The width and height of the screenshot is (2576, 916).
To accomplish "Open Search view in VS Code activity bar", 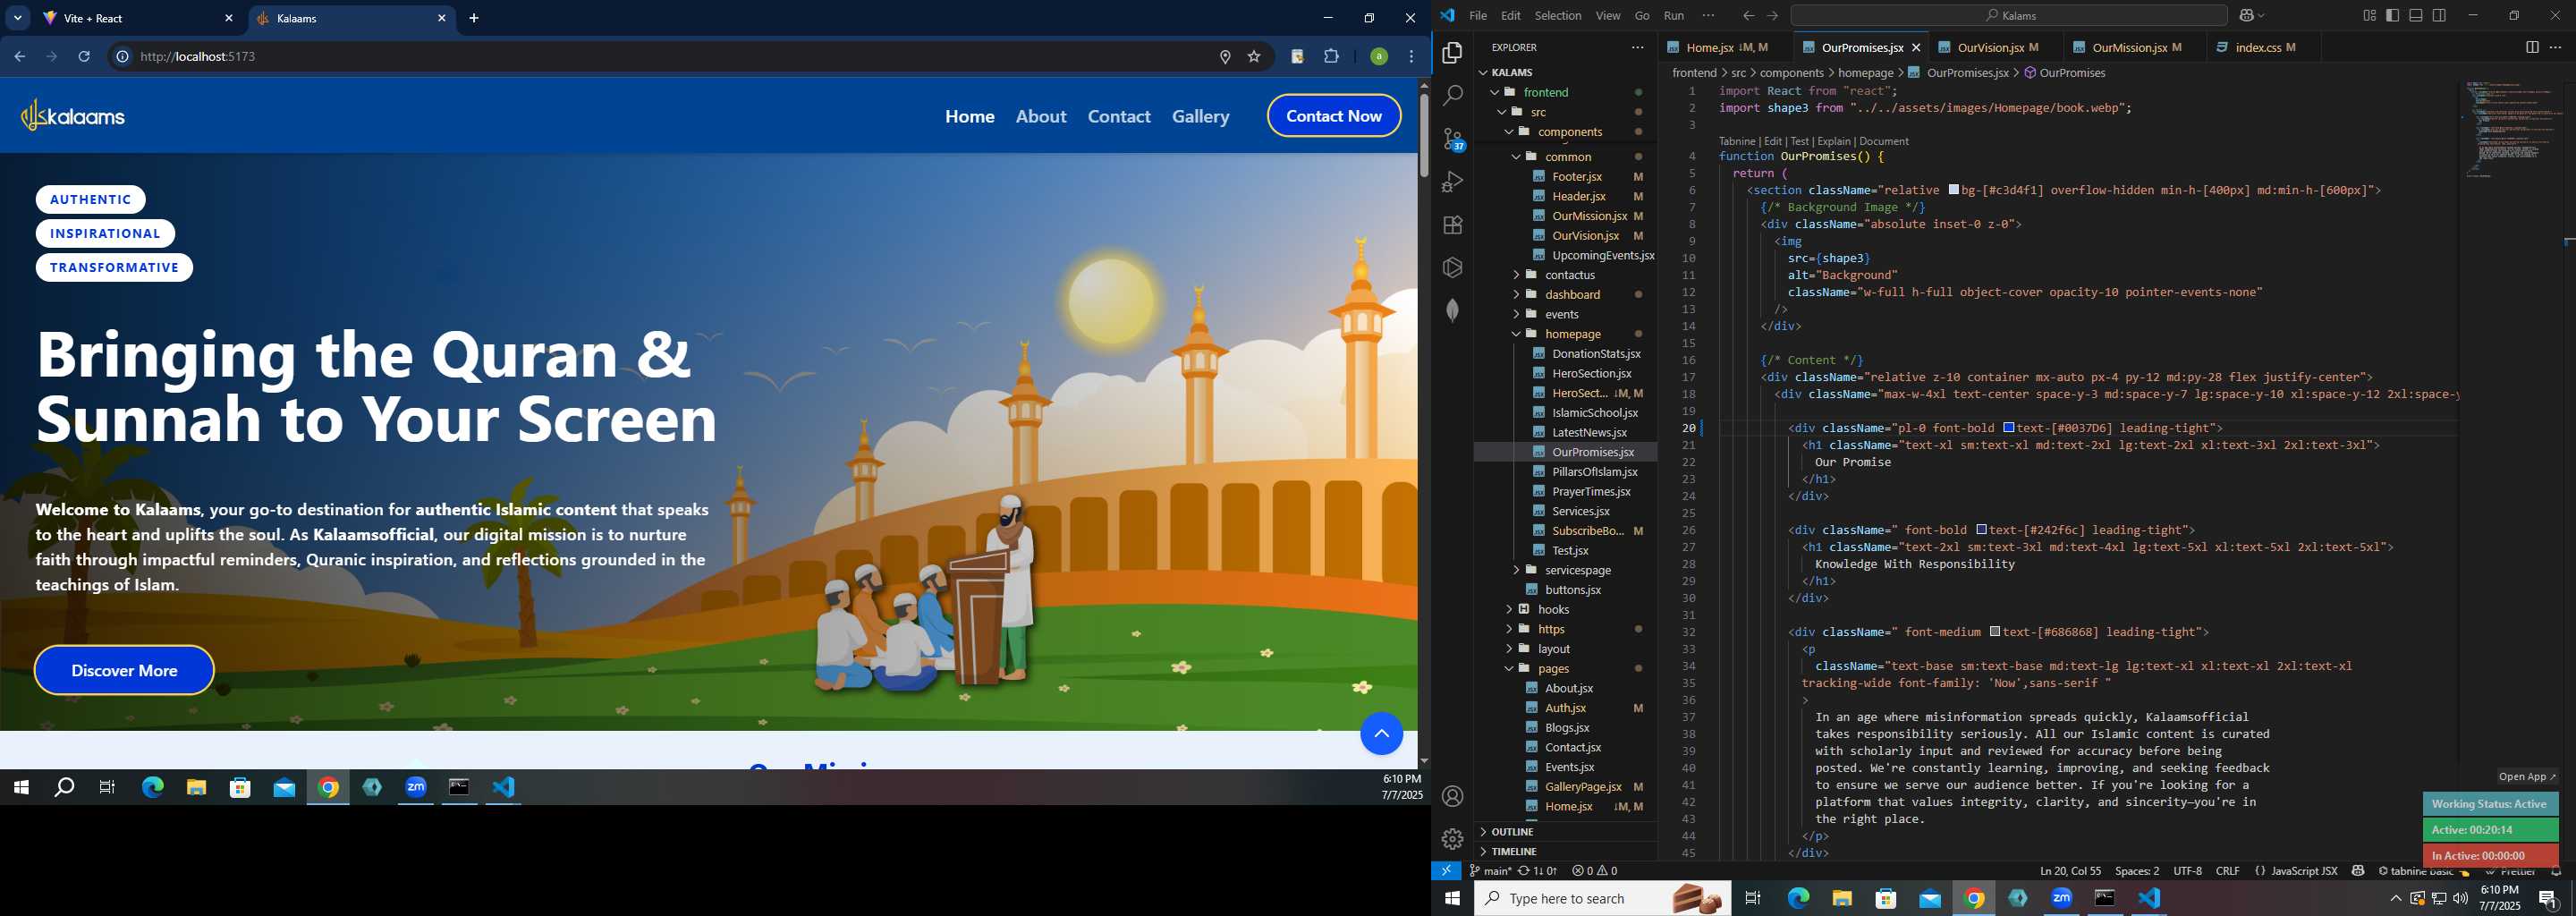I will pos(1452,95).
